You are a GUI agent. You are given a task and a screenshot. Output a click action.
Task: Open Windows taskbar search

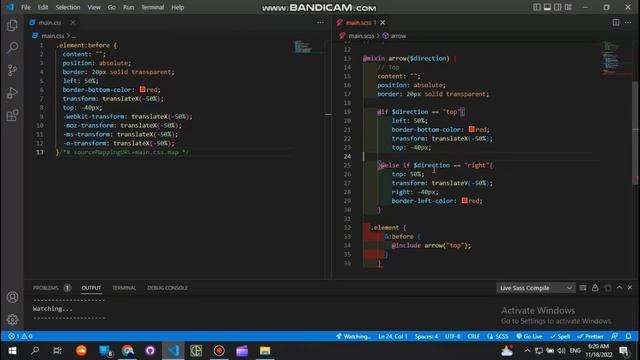[x=35, y=351]
